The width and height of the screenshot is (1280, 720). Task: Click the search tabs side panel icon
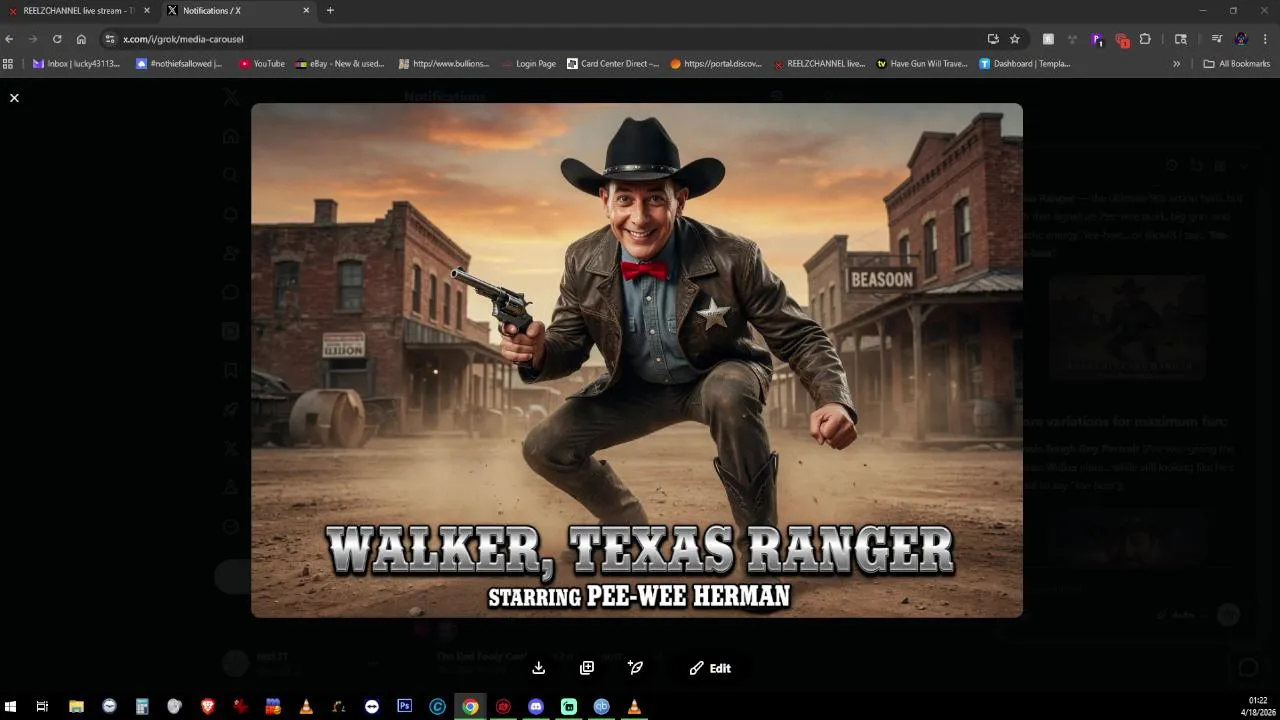[1181, 39]
